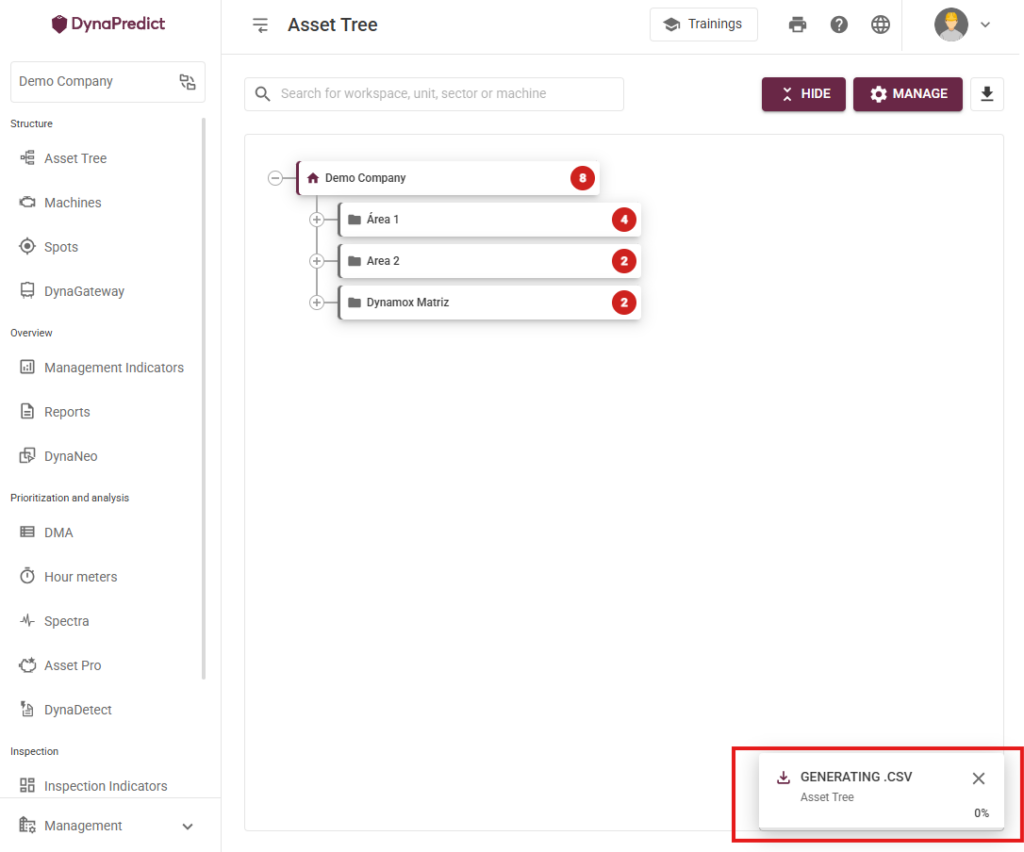Open Spots in sidebar
This screenshot has height=852, width=1024.
(61, 247)
